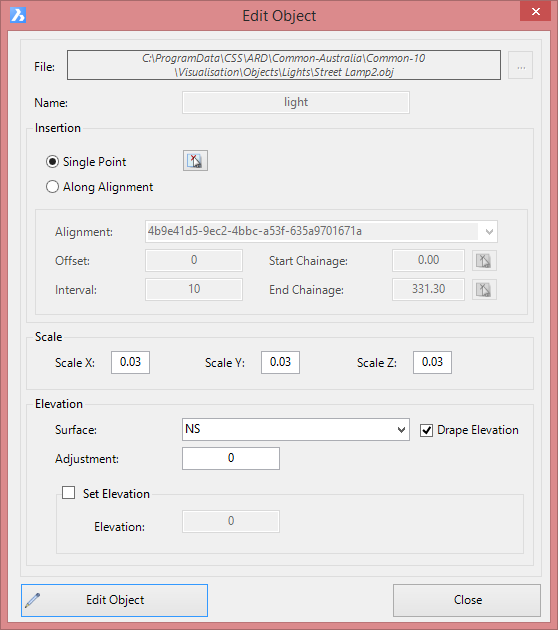Viewport: 558px width, 630px height.
Task: Click the file browse ellipsis button
Action: tap(521, 65)
